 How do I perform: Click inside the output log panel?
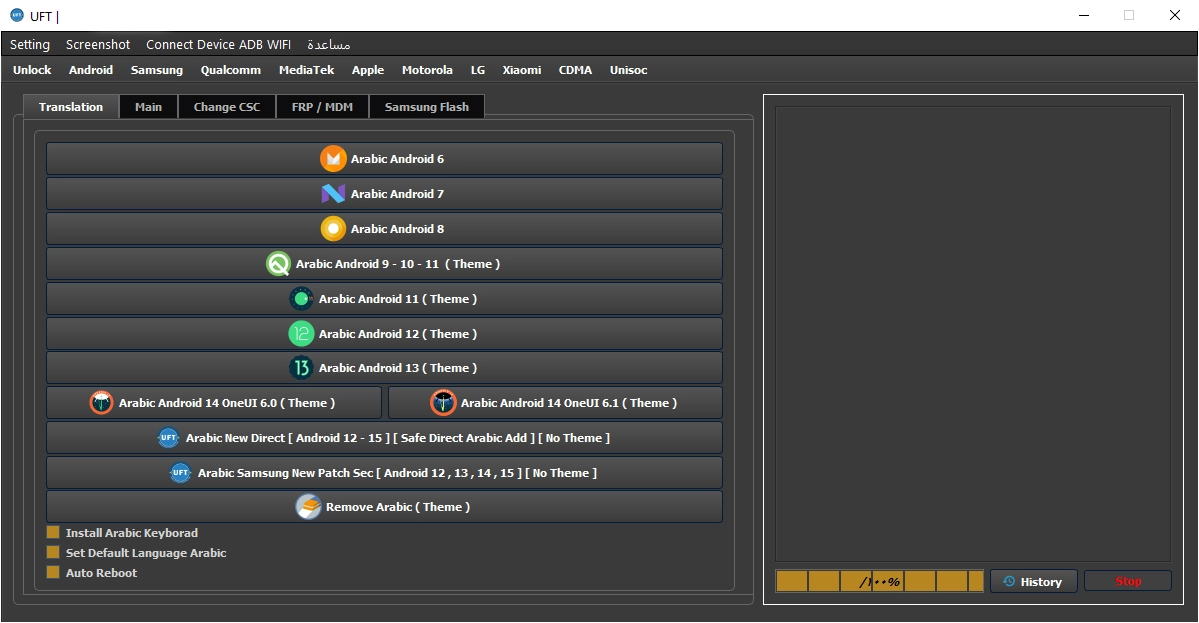click(973, 334)
